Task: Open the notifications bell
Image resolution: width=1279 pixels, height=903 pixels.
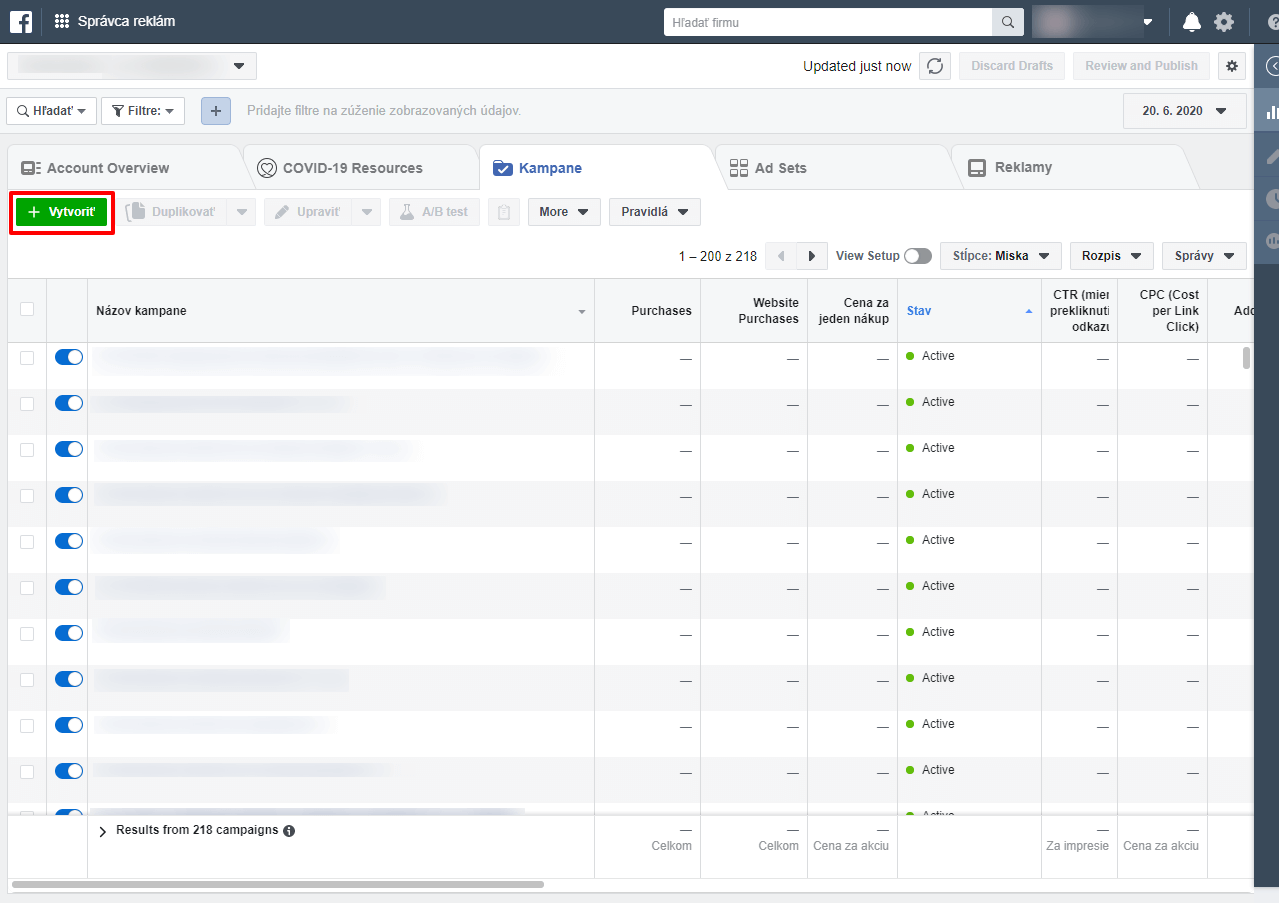Action: [x=1191, y=22]
